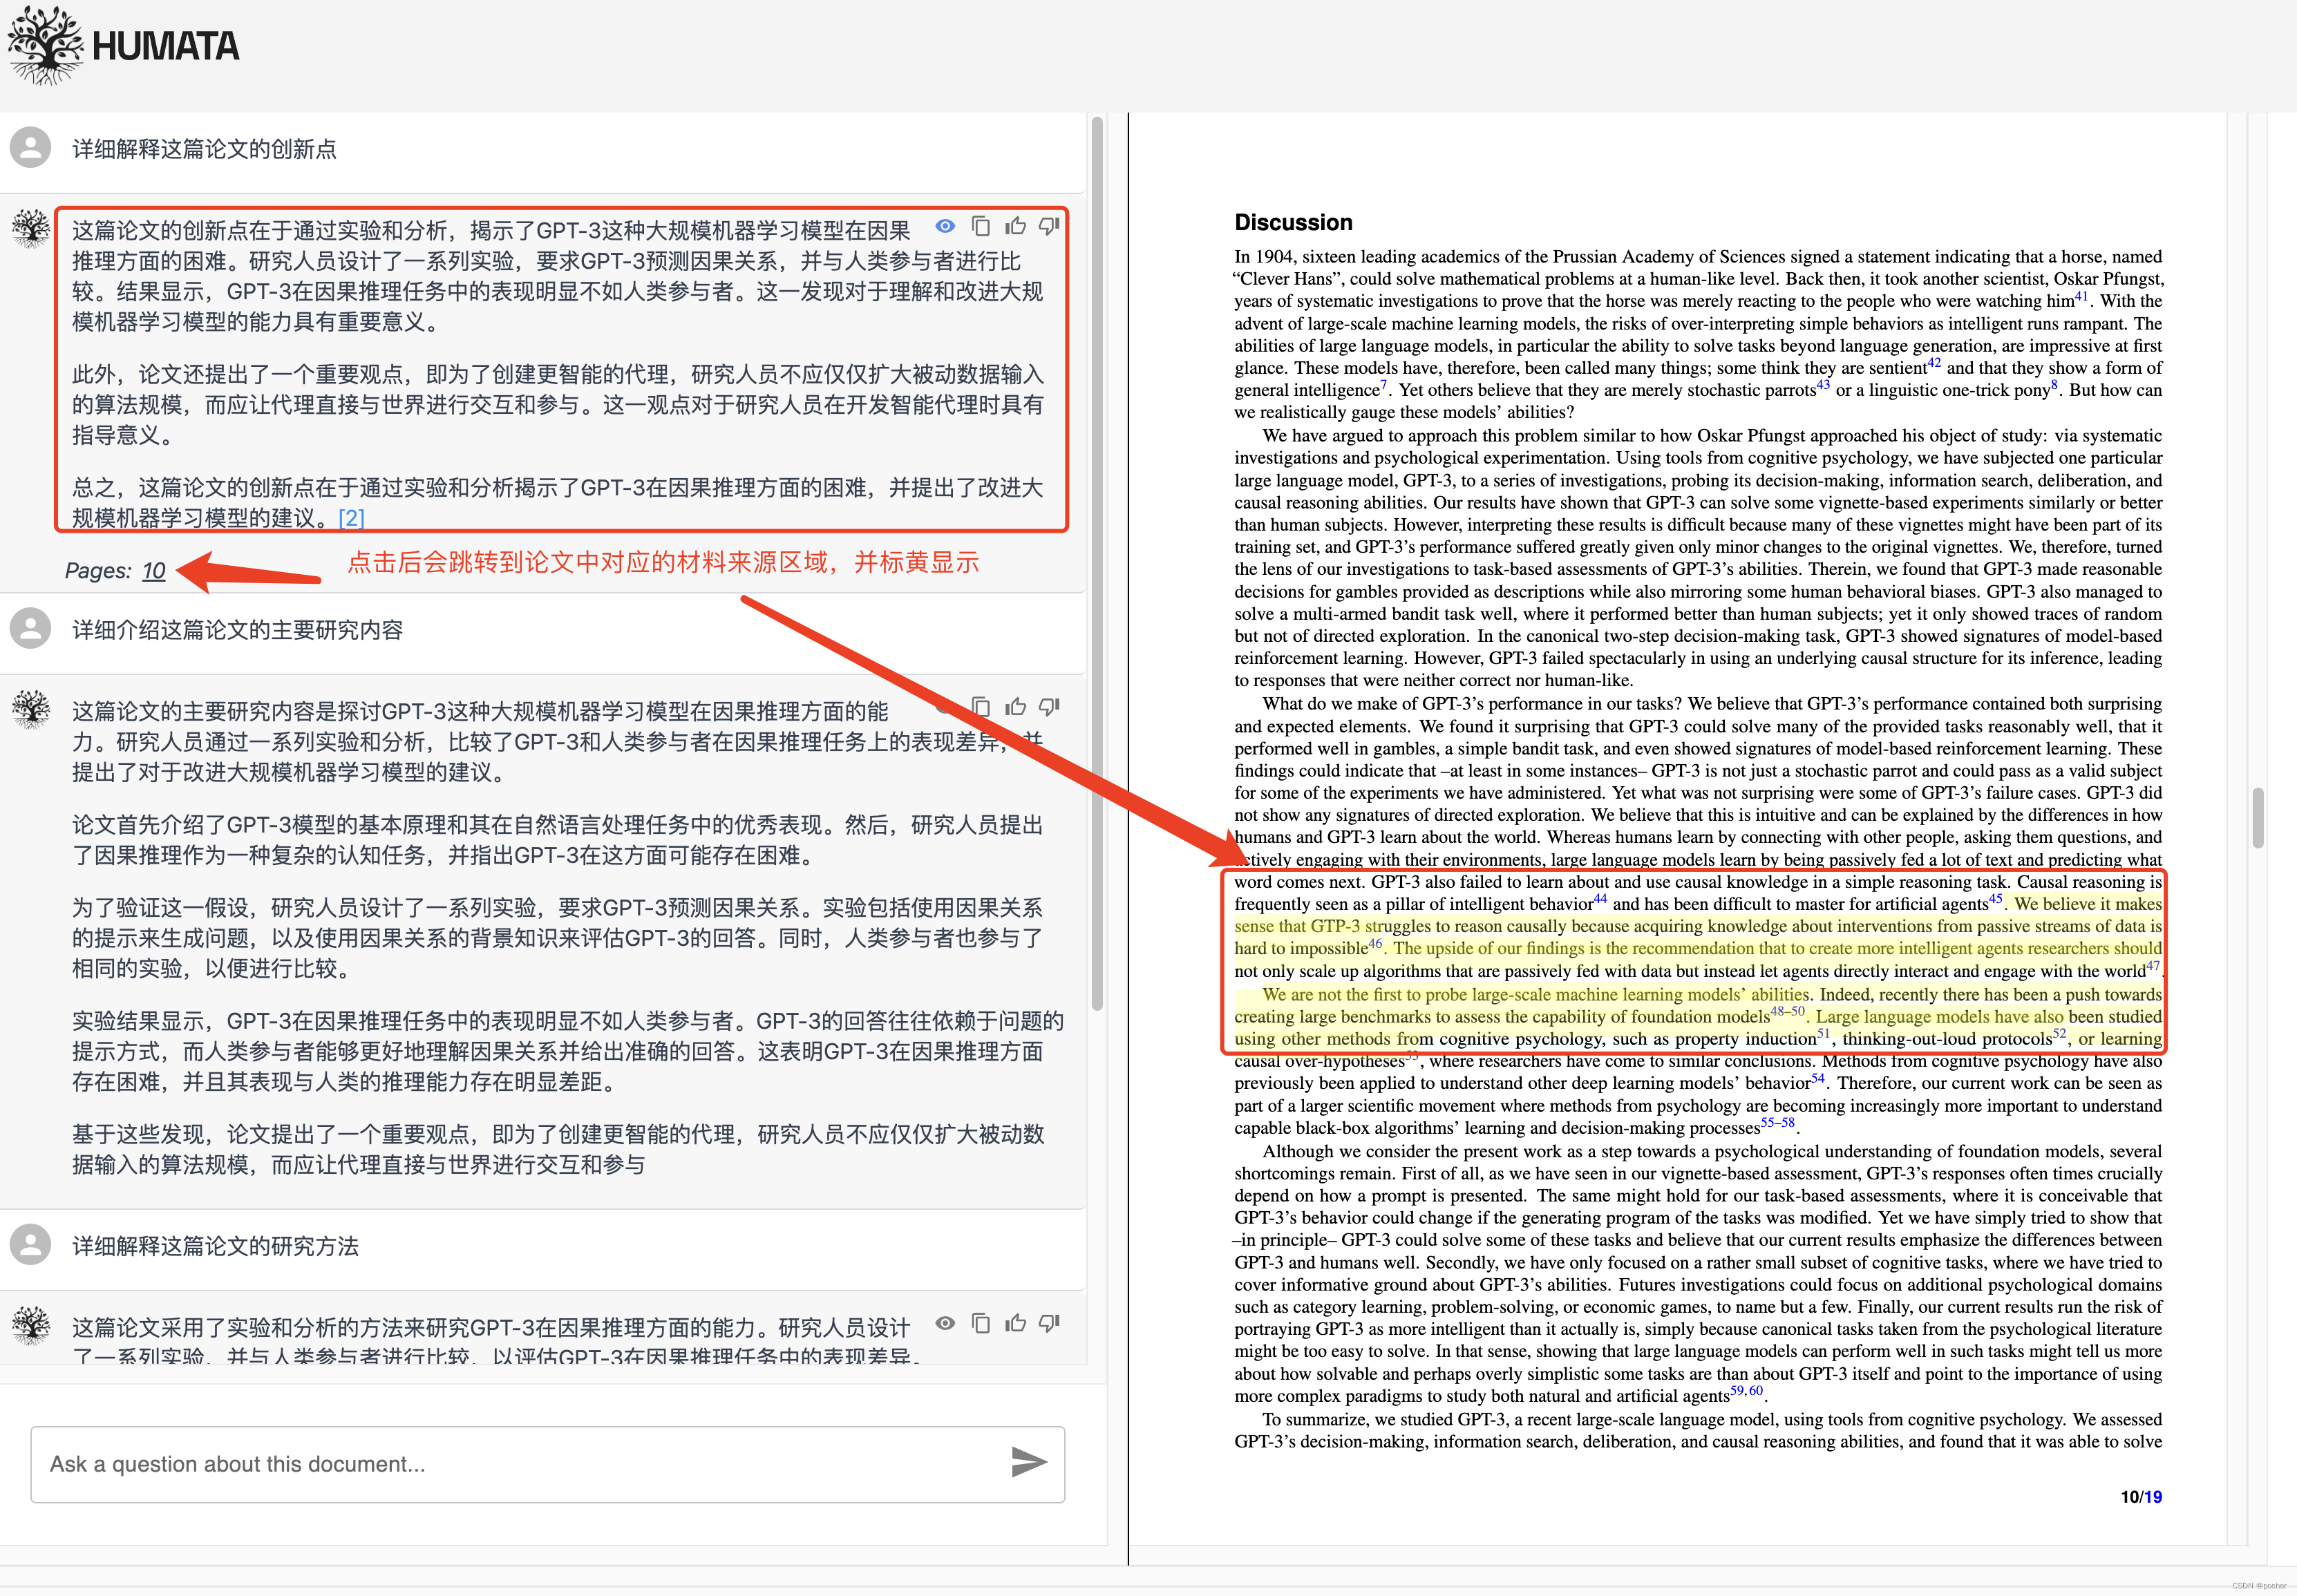This screenshot has width=2297, height=1596.
Task: Copy the first answer about innovation points
Action: click(x=981, y=227)
